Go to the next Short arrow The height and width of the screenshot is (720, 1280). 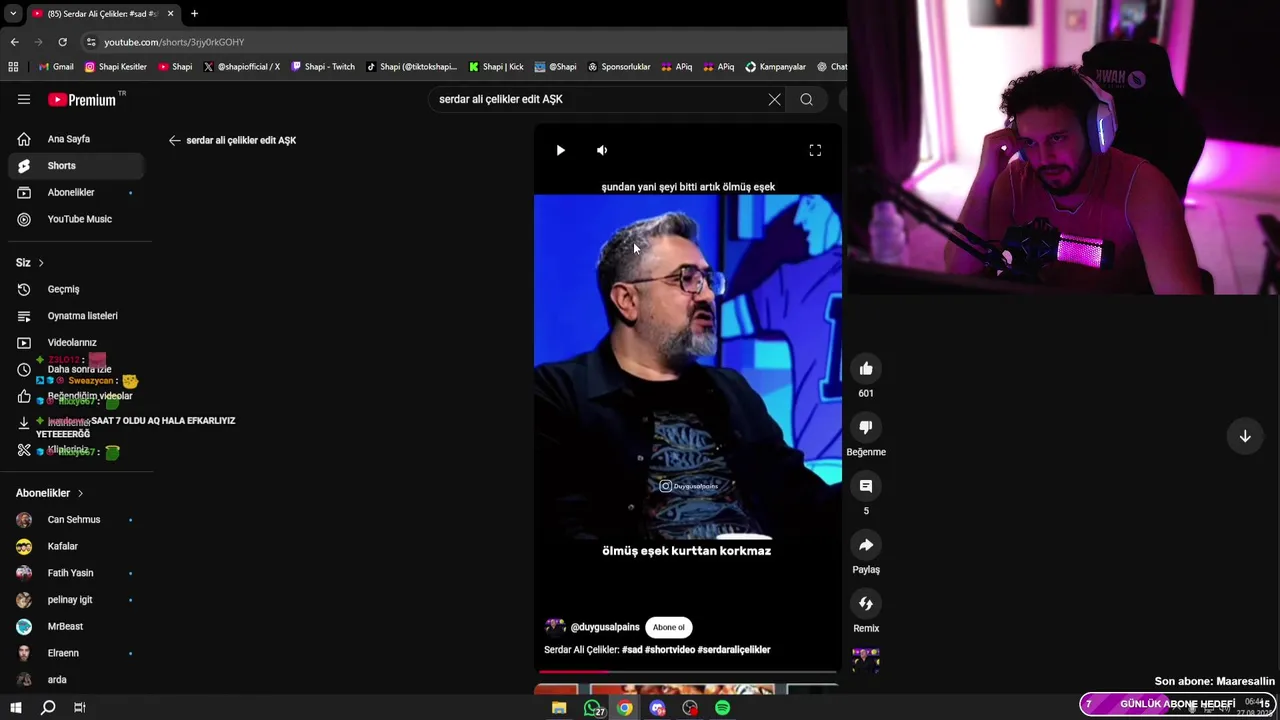[x=1245, y=436]
